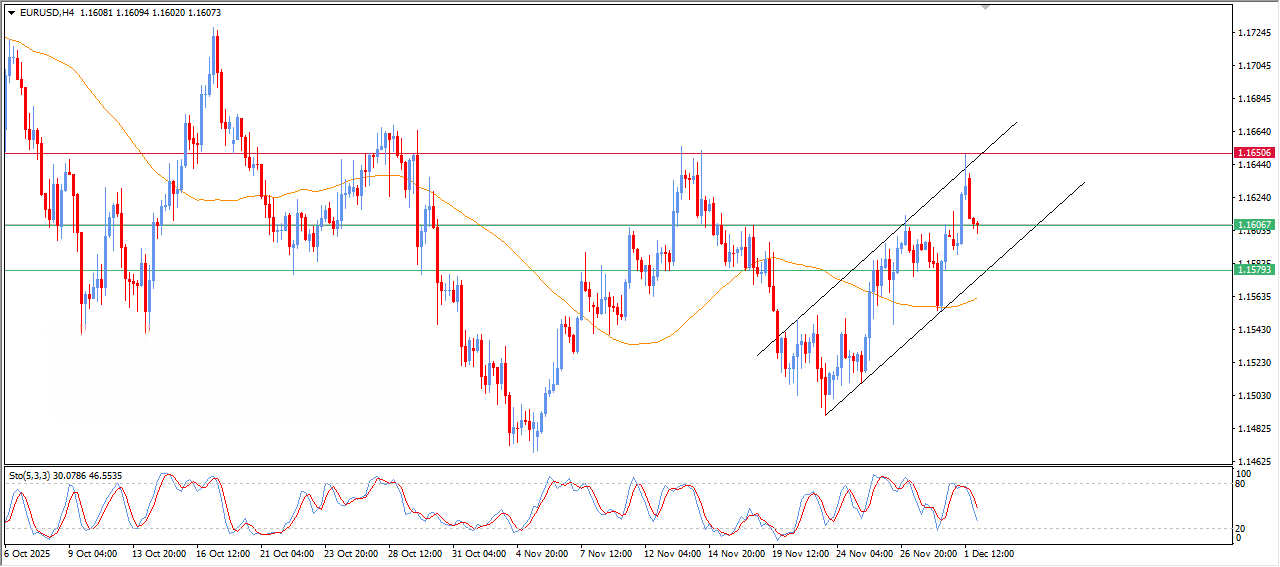Select the green 1.15793 price label

pos(1253,270)
